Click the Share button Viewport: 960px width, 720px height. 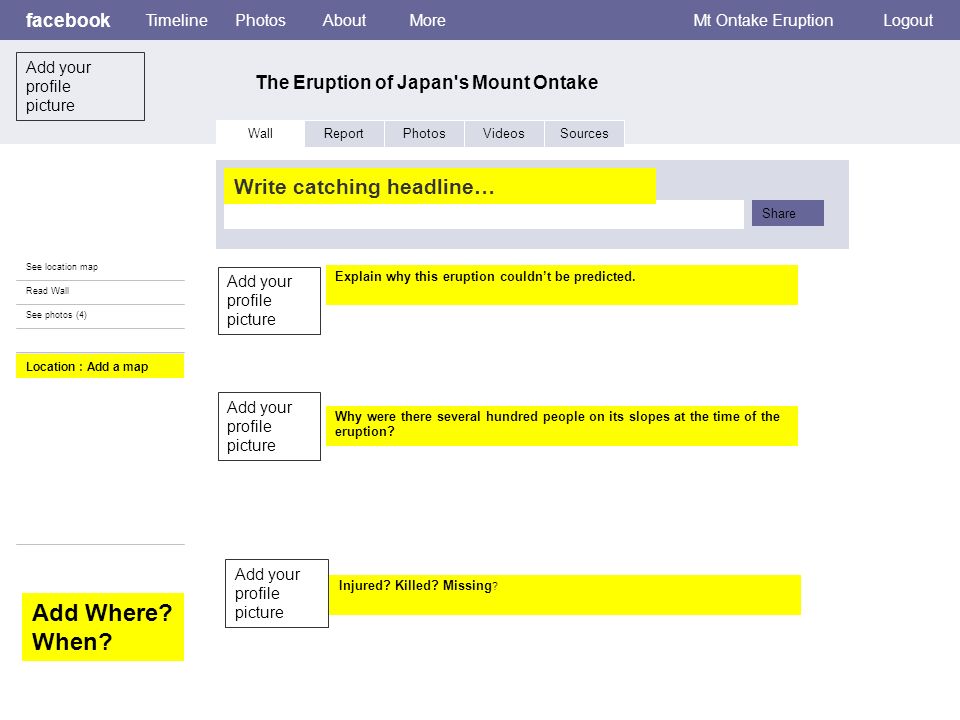click(787, 213)
